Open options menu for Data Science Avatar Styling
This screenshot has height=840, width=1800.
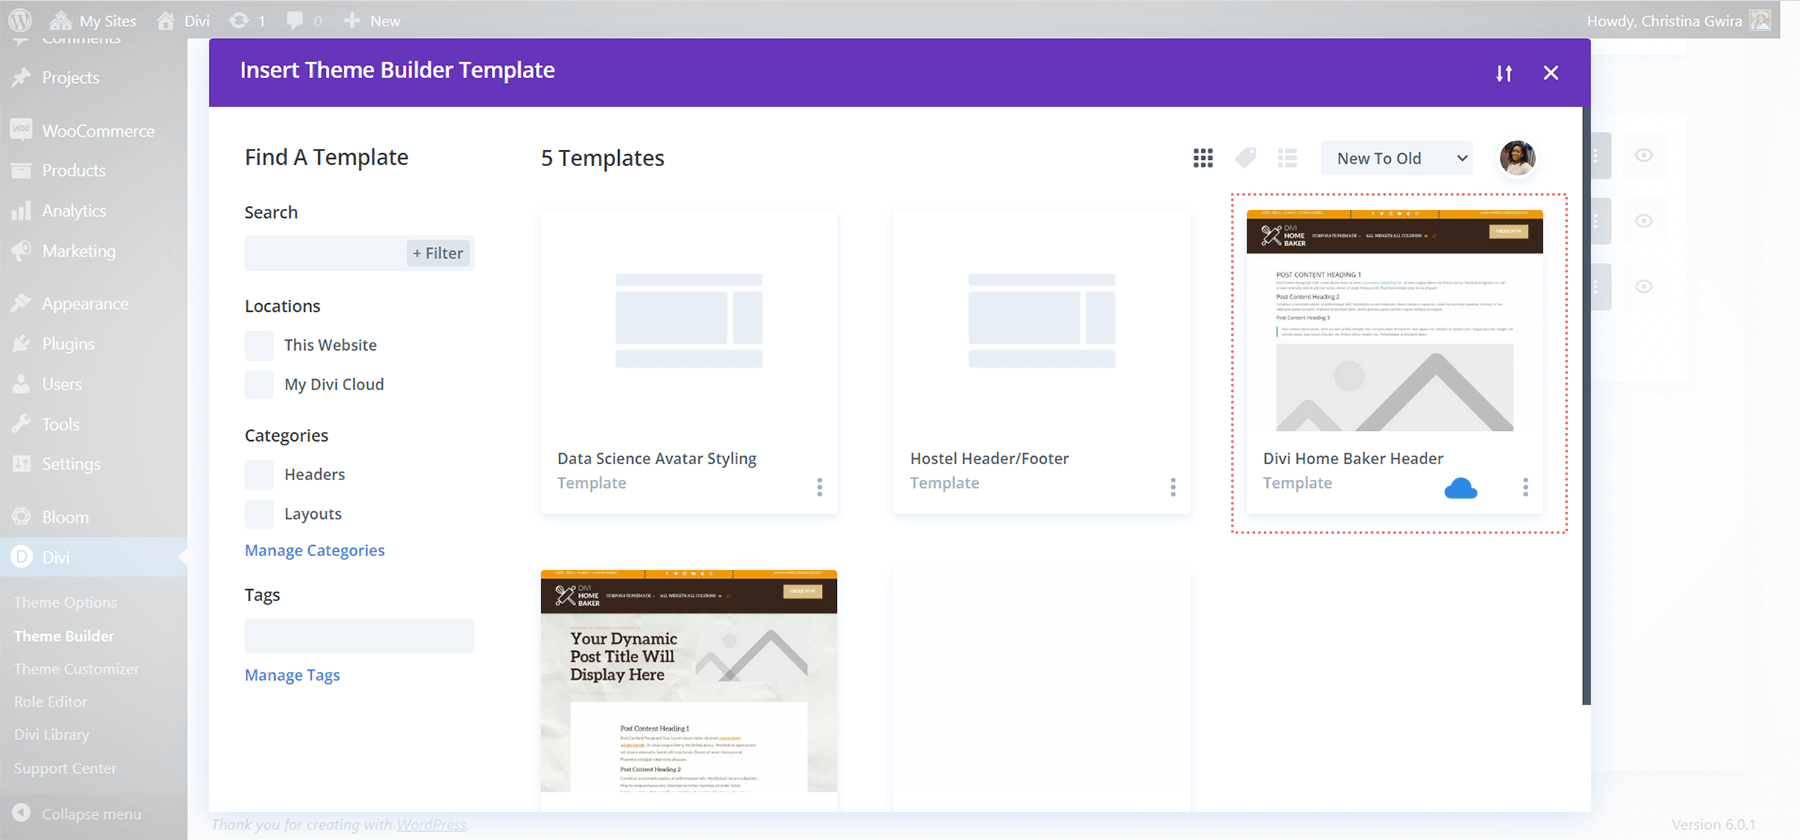coord(820,487)
